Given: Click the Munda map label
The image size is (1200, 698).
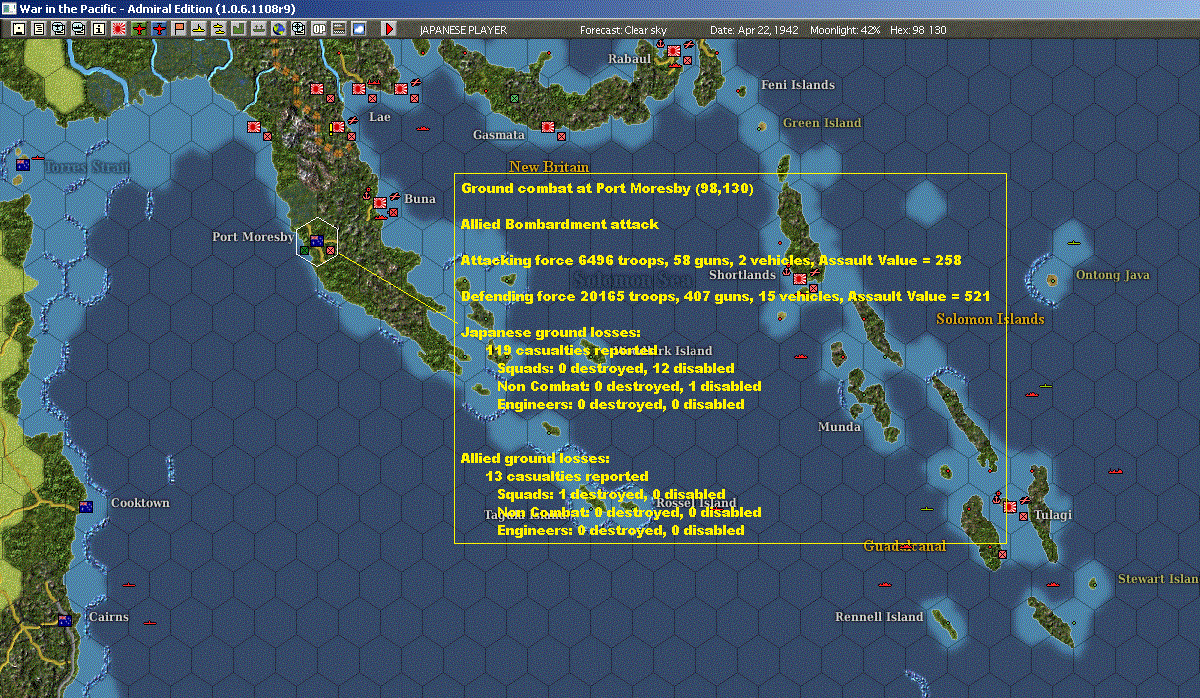Looking at the screenshot, I should click(839, 427).
